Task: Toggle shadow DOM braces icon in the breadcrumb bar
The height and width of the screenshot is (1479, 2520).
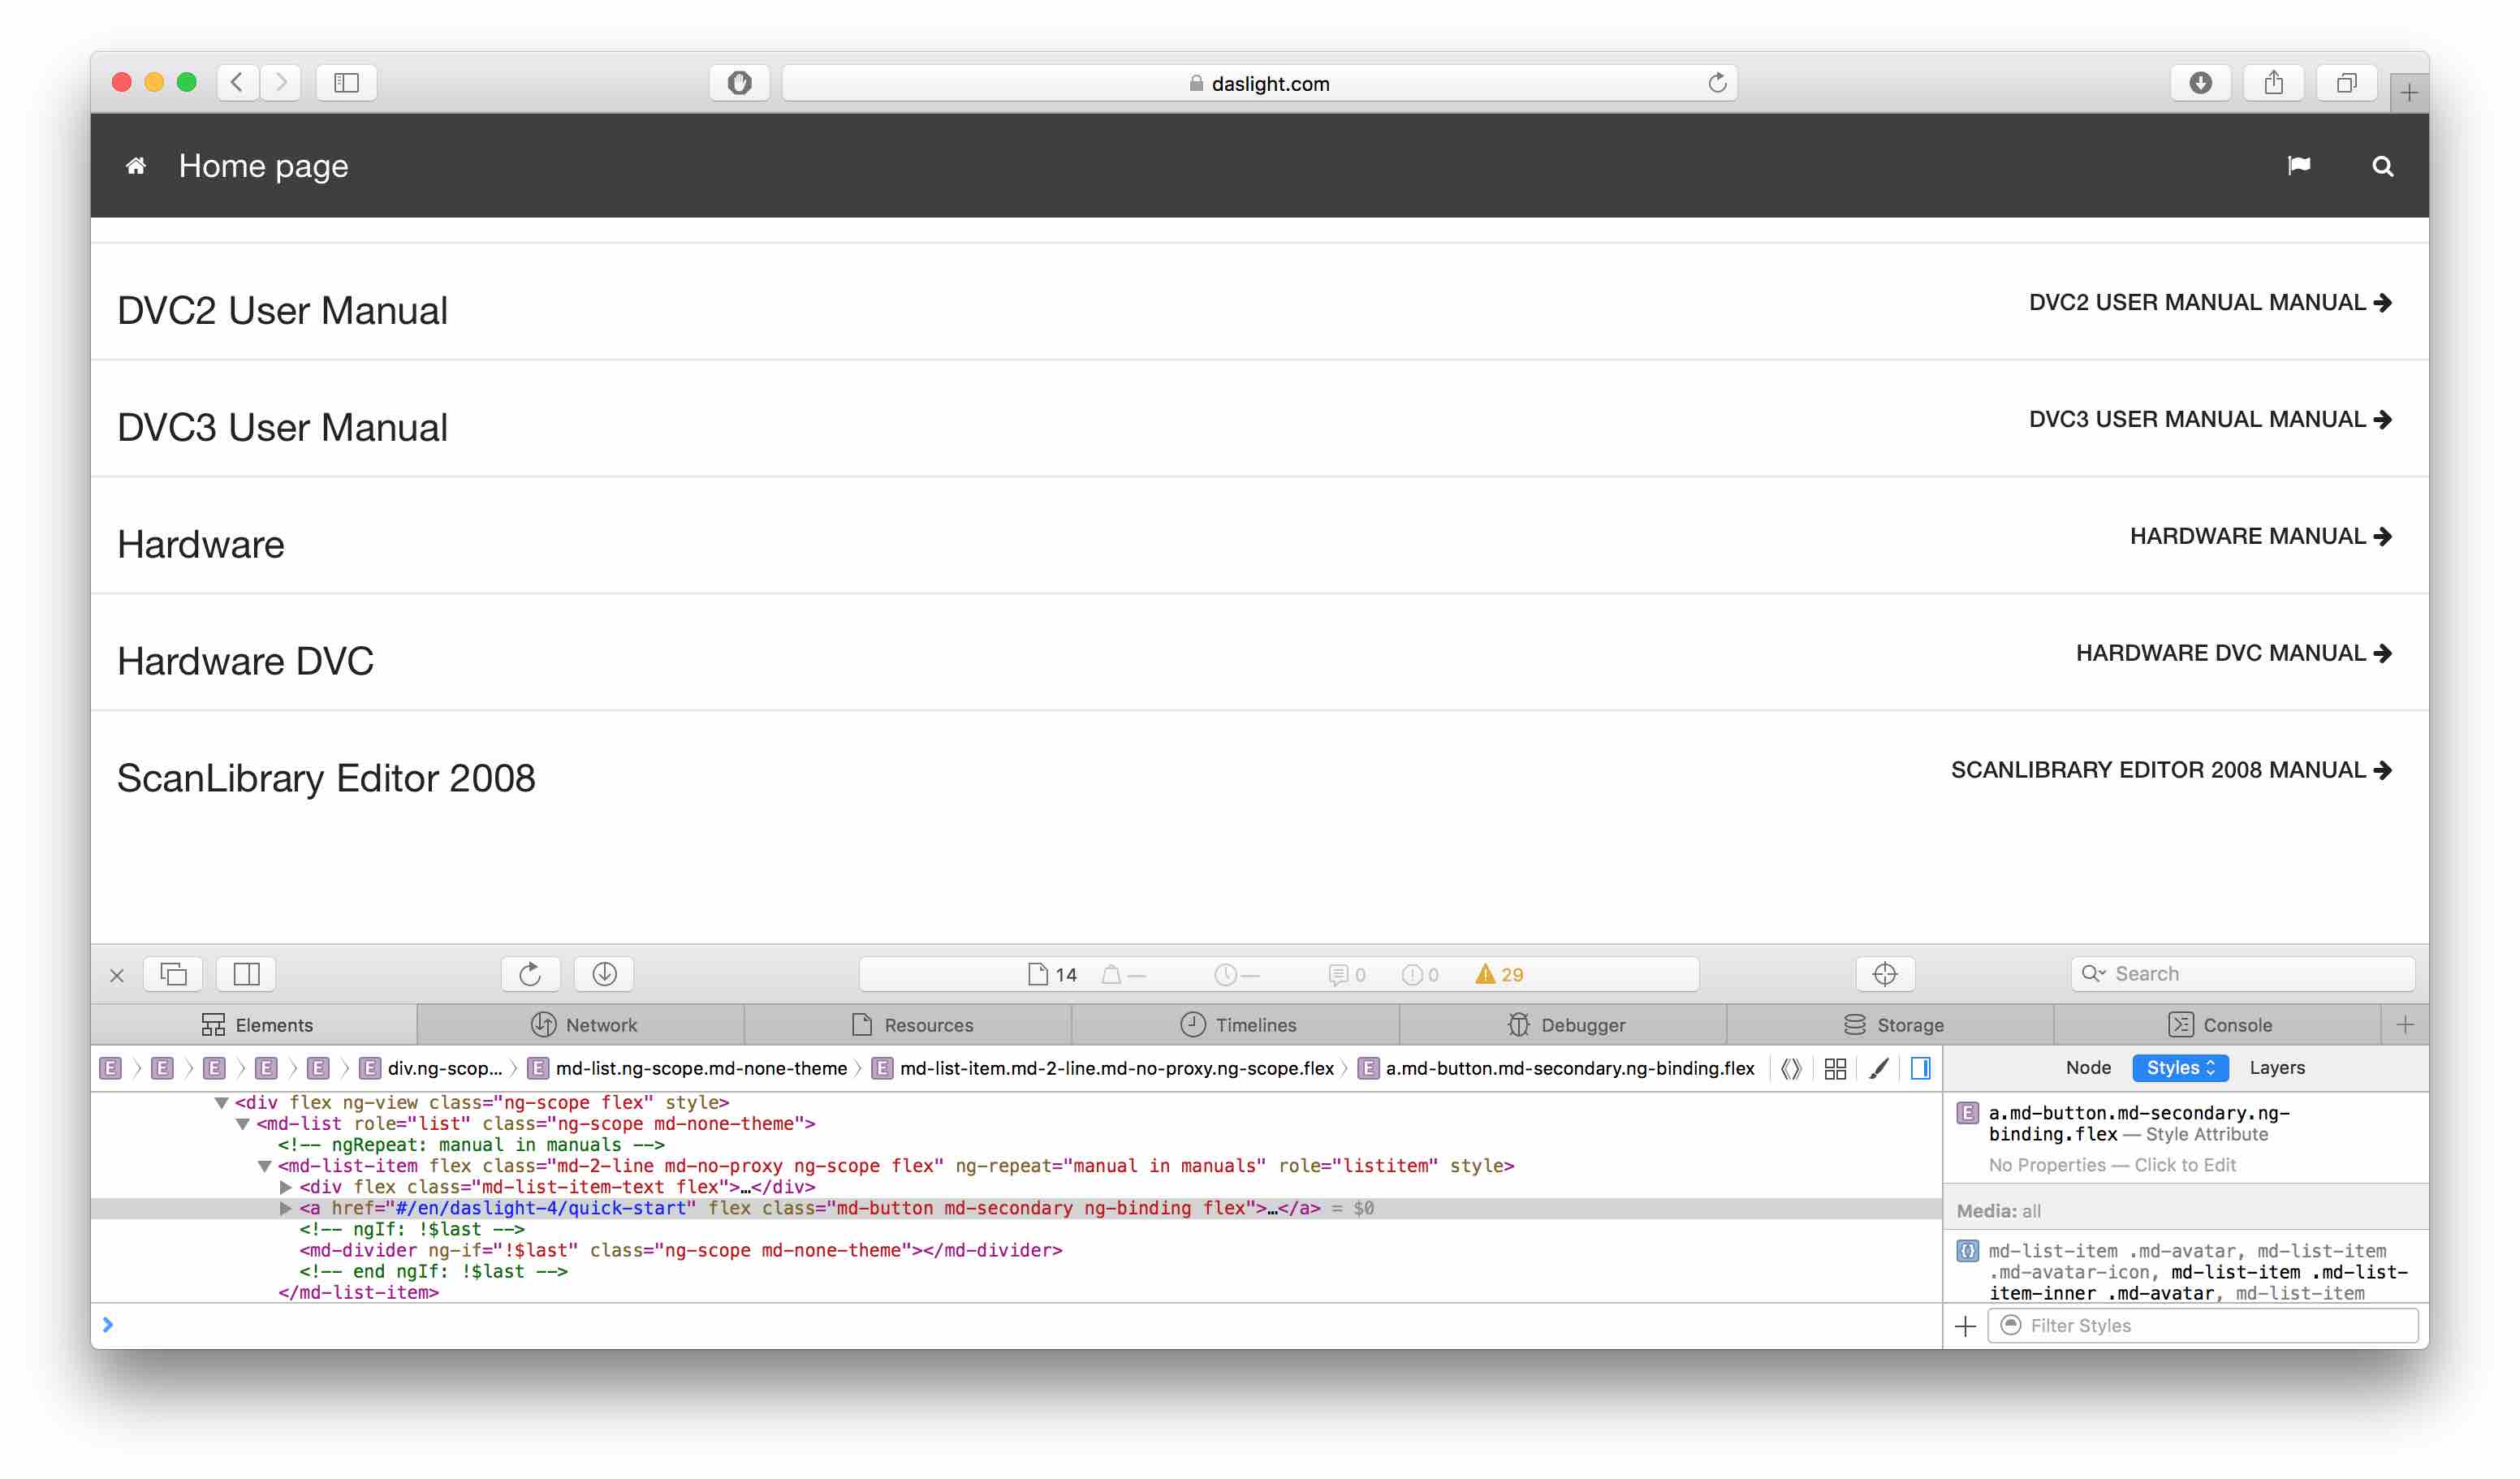Action: (x=1791, y=1069)
